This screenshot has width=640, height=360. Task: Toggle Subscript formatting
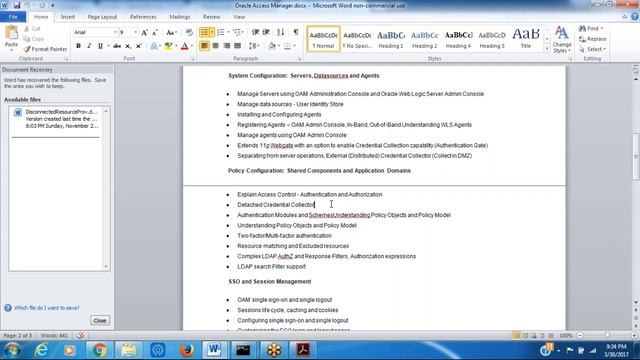pyautogui.click(x=128, y=46)
